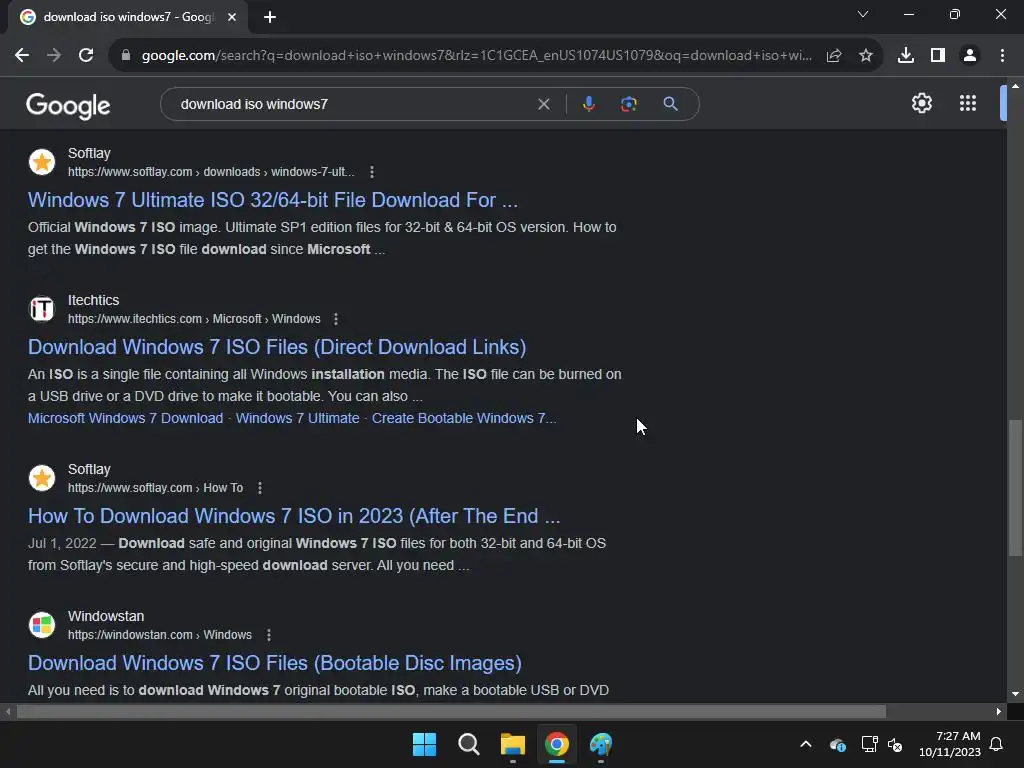Open the clock showing 7:27 AM

pos(950,744)
